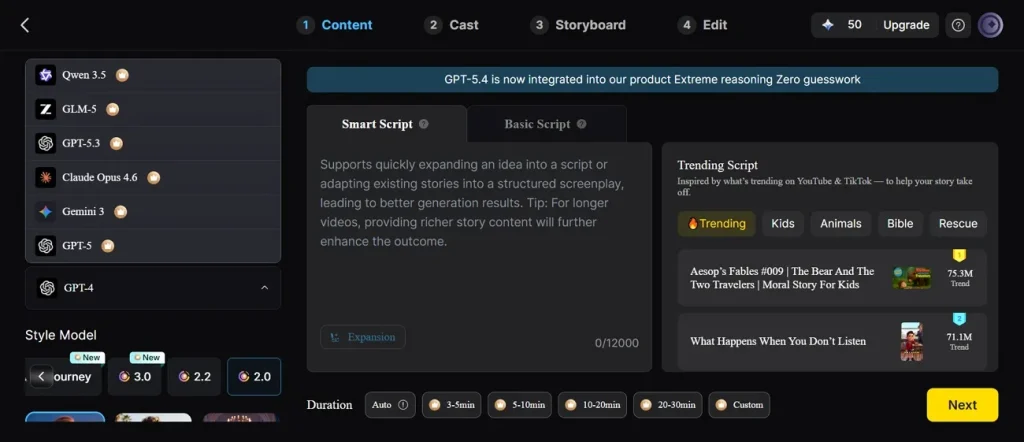The image size is (1024, 442).
Task: Click the credits star icon
Action: click(x=828, y=25)
